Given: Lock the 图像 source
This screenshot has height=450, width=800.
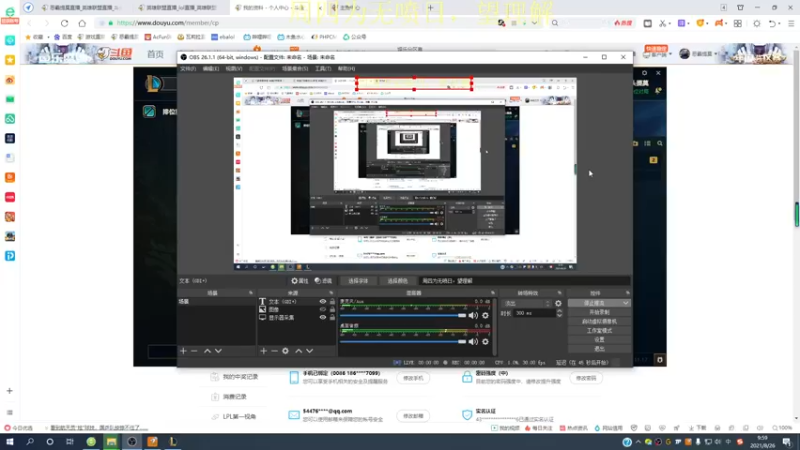Looking at the screenshot, I should point(332,309).
